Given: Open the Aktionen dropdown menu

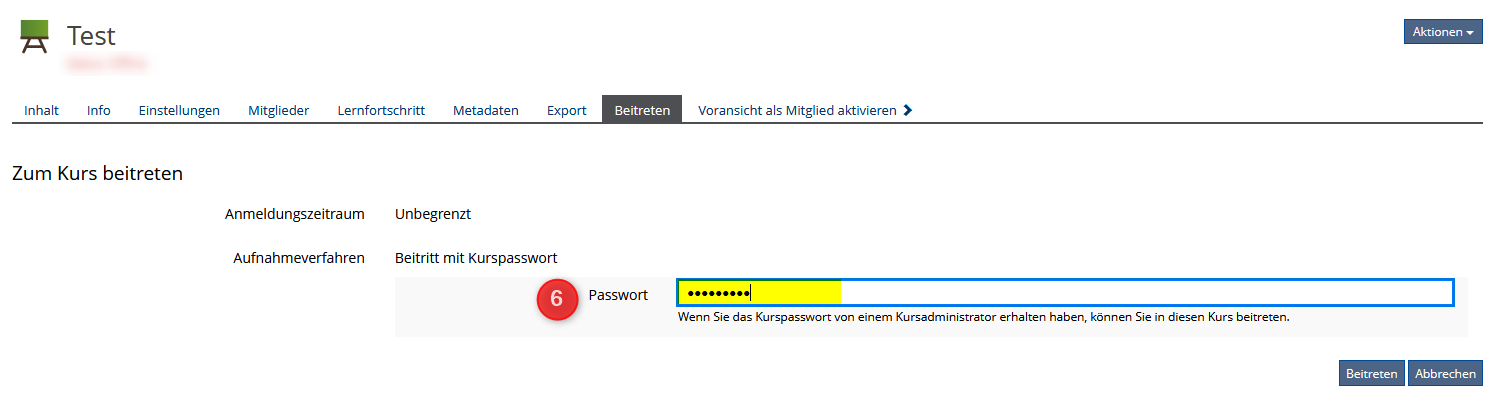Looking at the screenshot, I should (x=1442, y=32).
